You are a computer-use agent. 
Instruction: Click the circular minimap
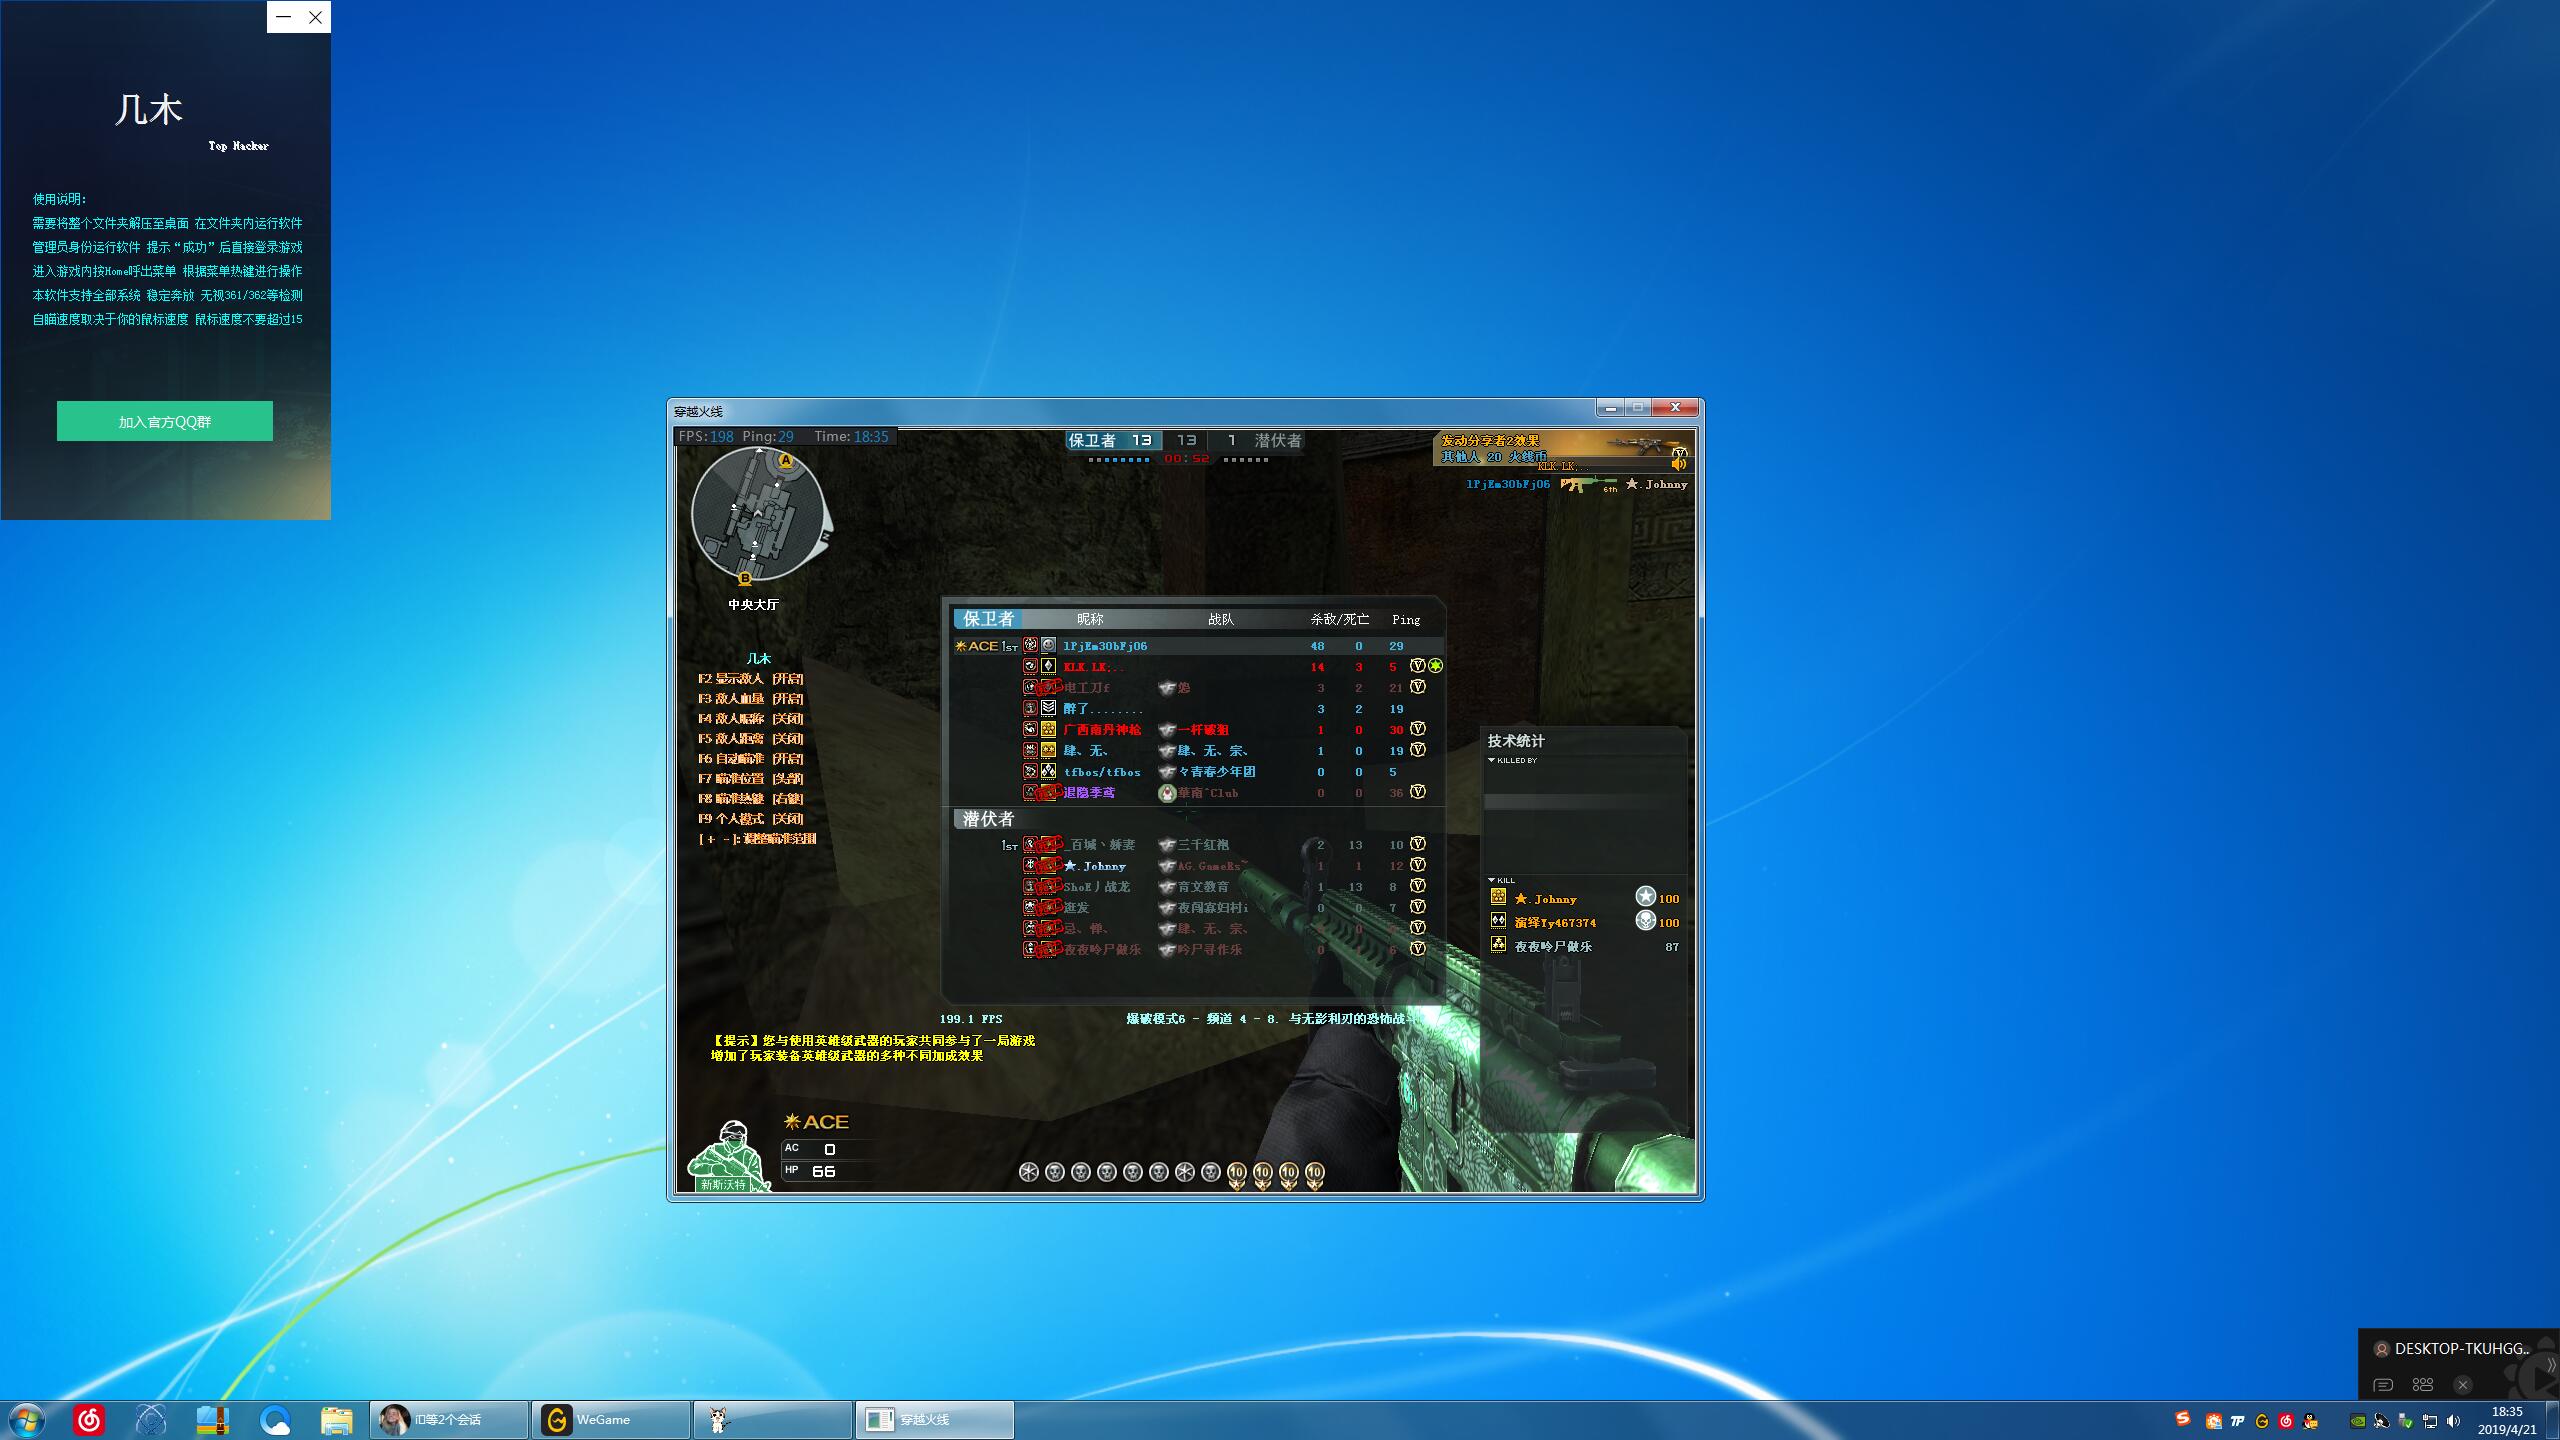click(758, 514)
